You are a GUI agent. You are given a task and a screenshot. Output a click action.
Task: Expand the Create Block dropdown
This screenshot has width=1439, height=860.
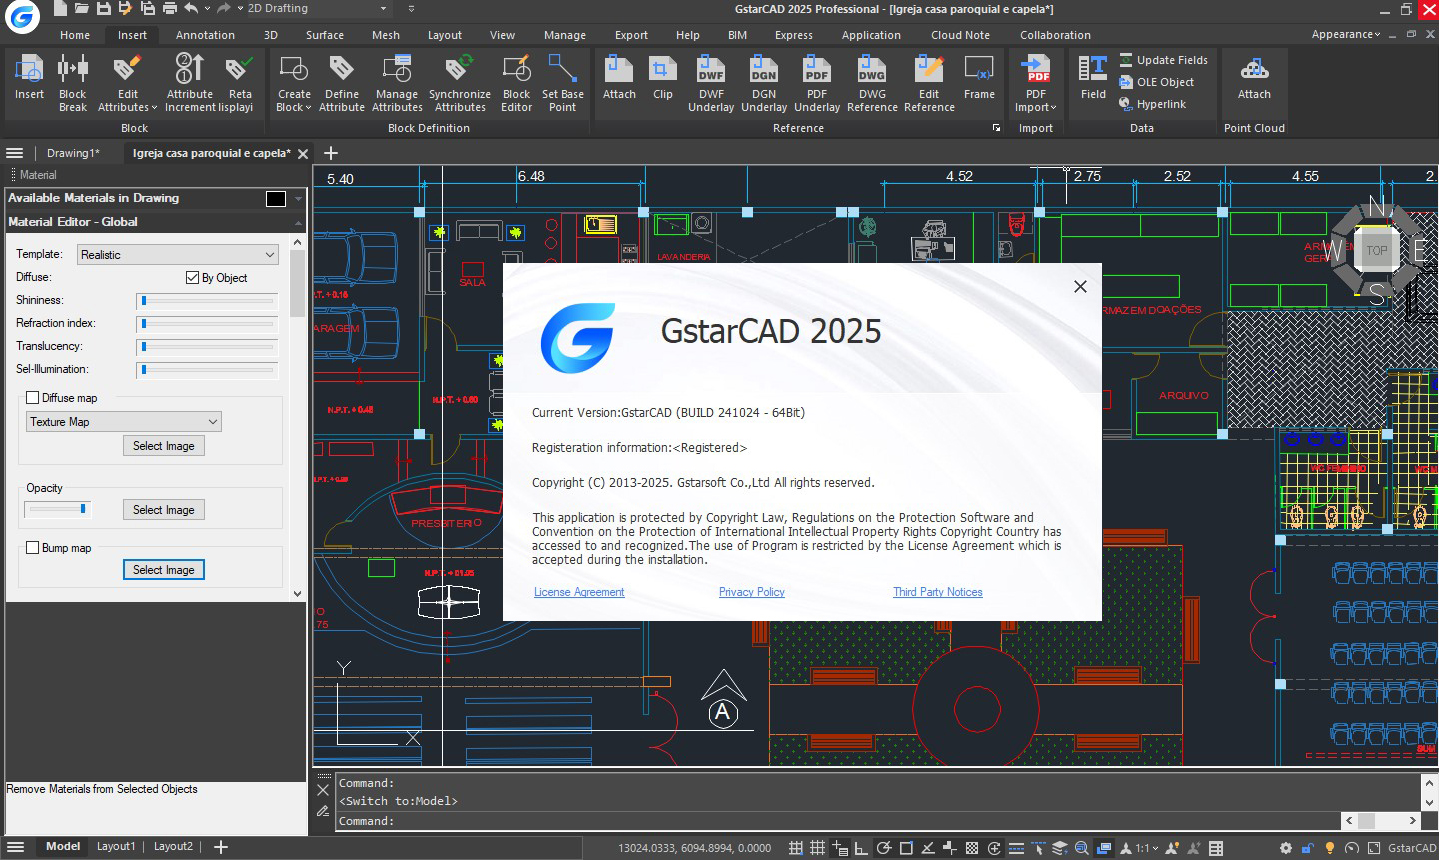pyautogui.click(x=308, y=108)
